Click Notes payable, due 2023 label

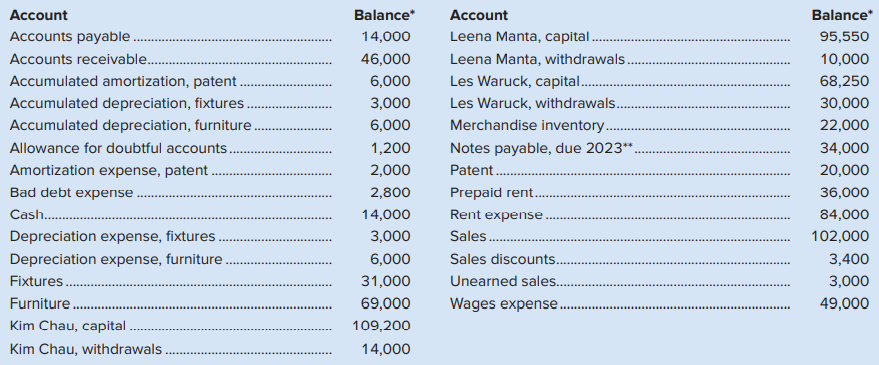(537, 148)
